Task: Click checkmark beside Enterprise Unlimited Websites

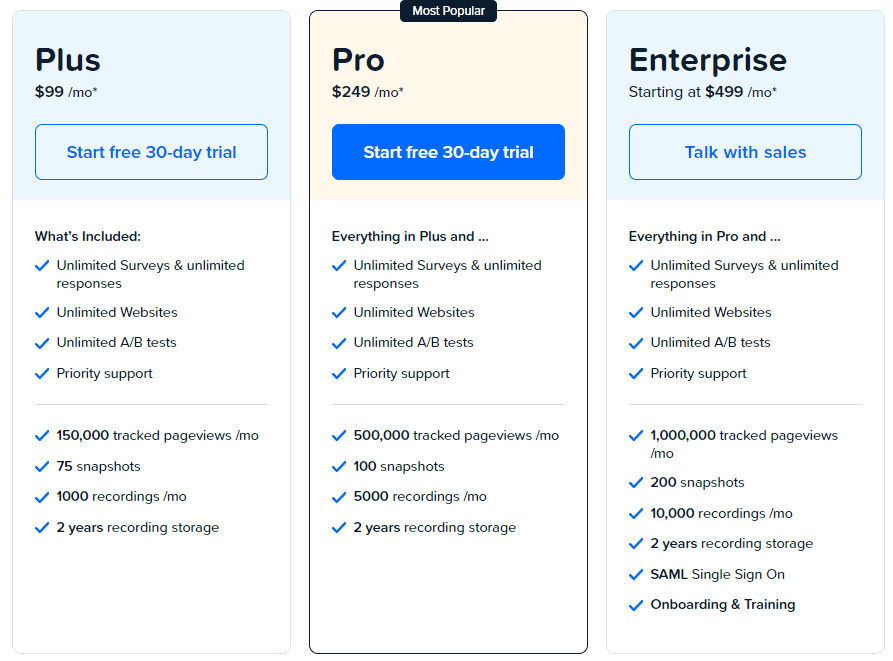Action: coord(636,313)
